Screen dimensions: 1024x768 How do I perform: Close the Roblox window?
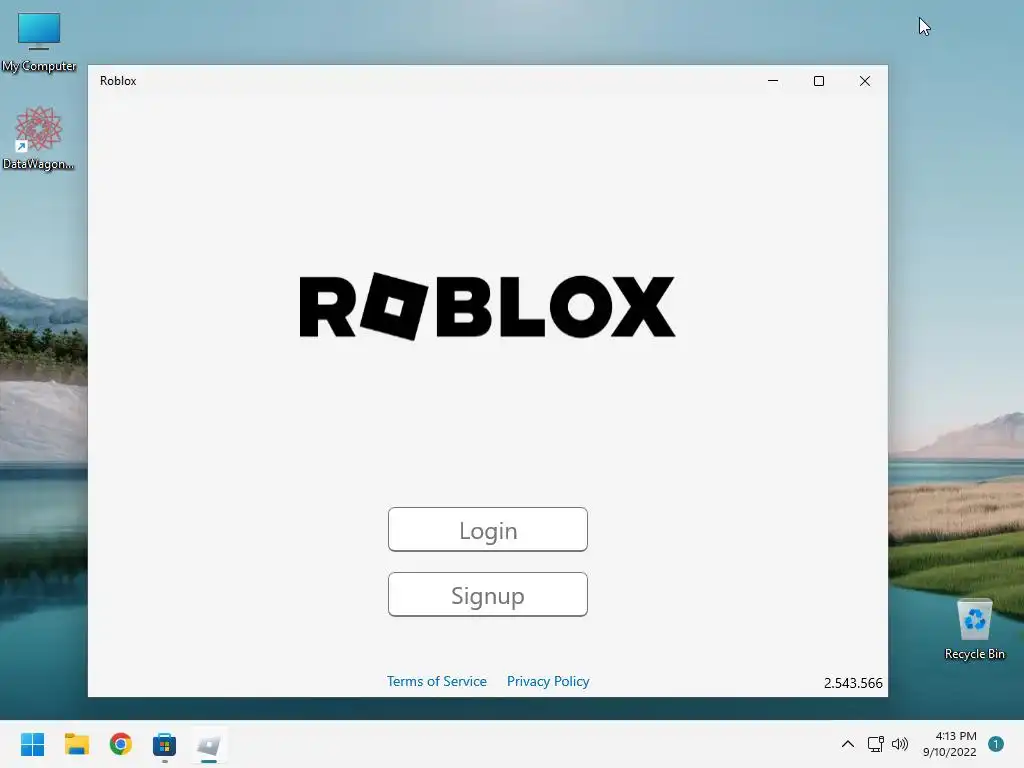click(x=865, y=81)
